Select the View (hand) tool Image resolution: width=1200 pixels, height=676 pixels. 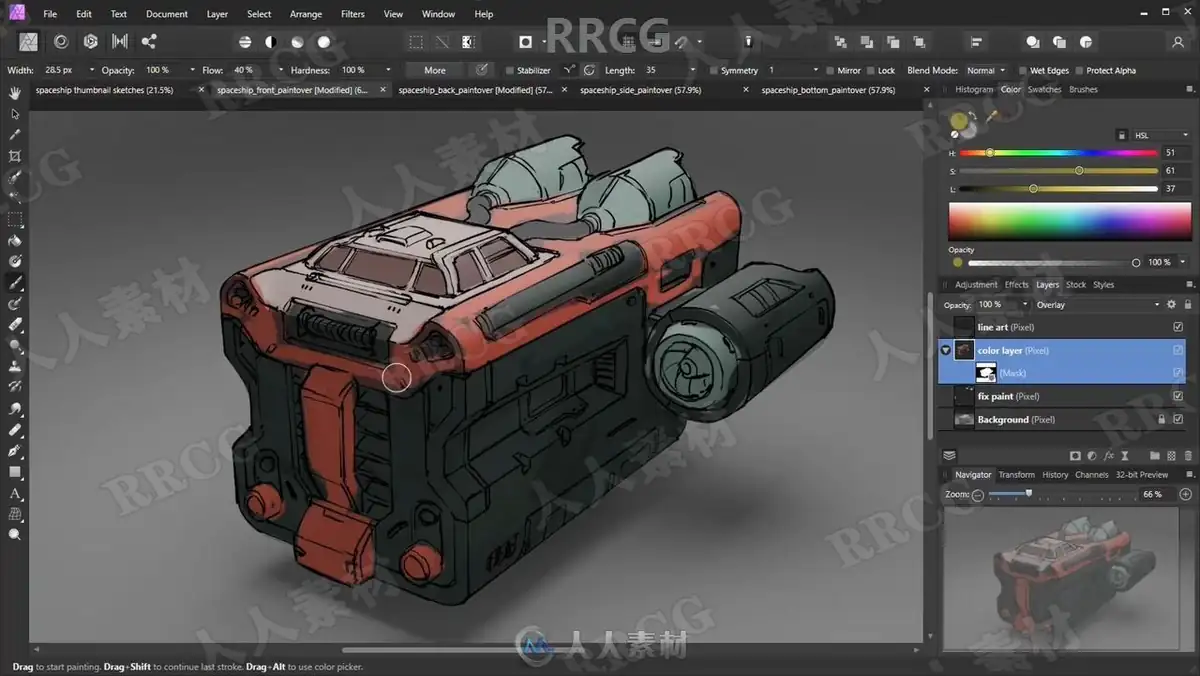click(15, 92)
